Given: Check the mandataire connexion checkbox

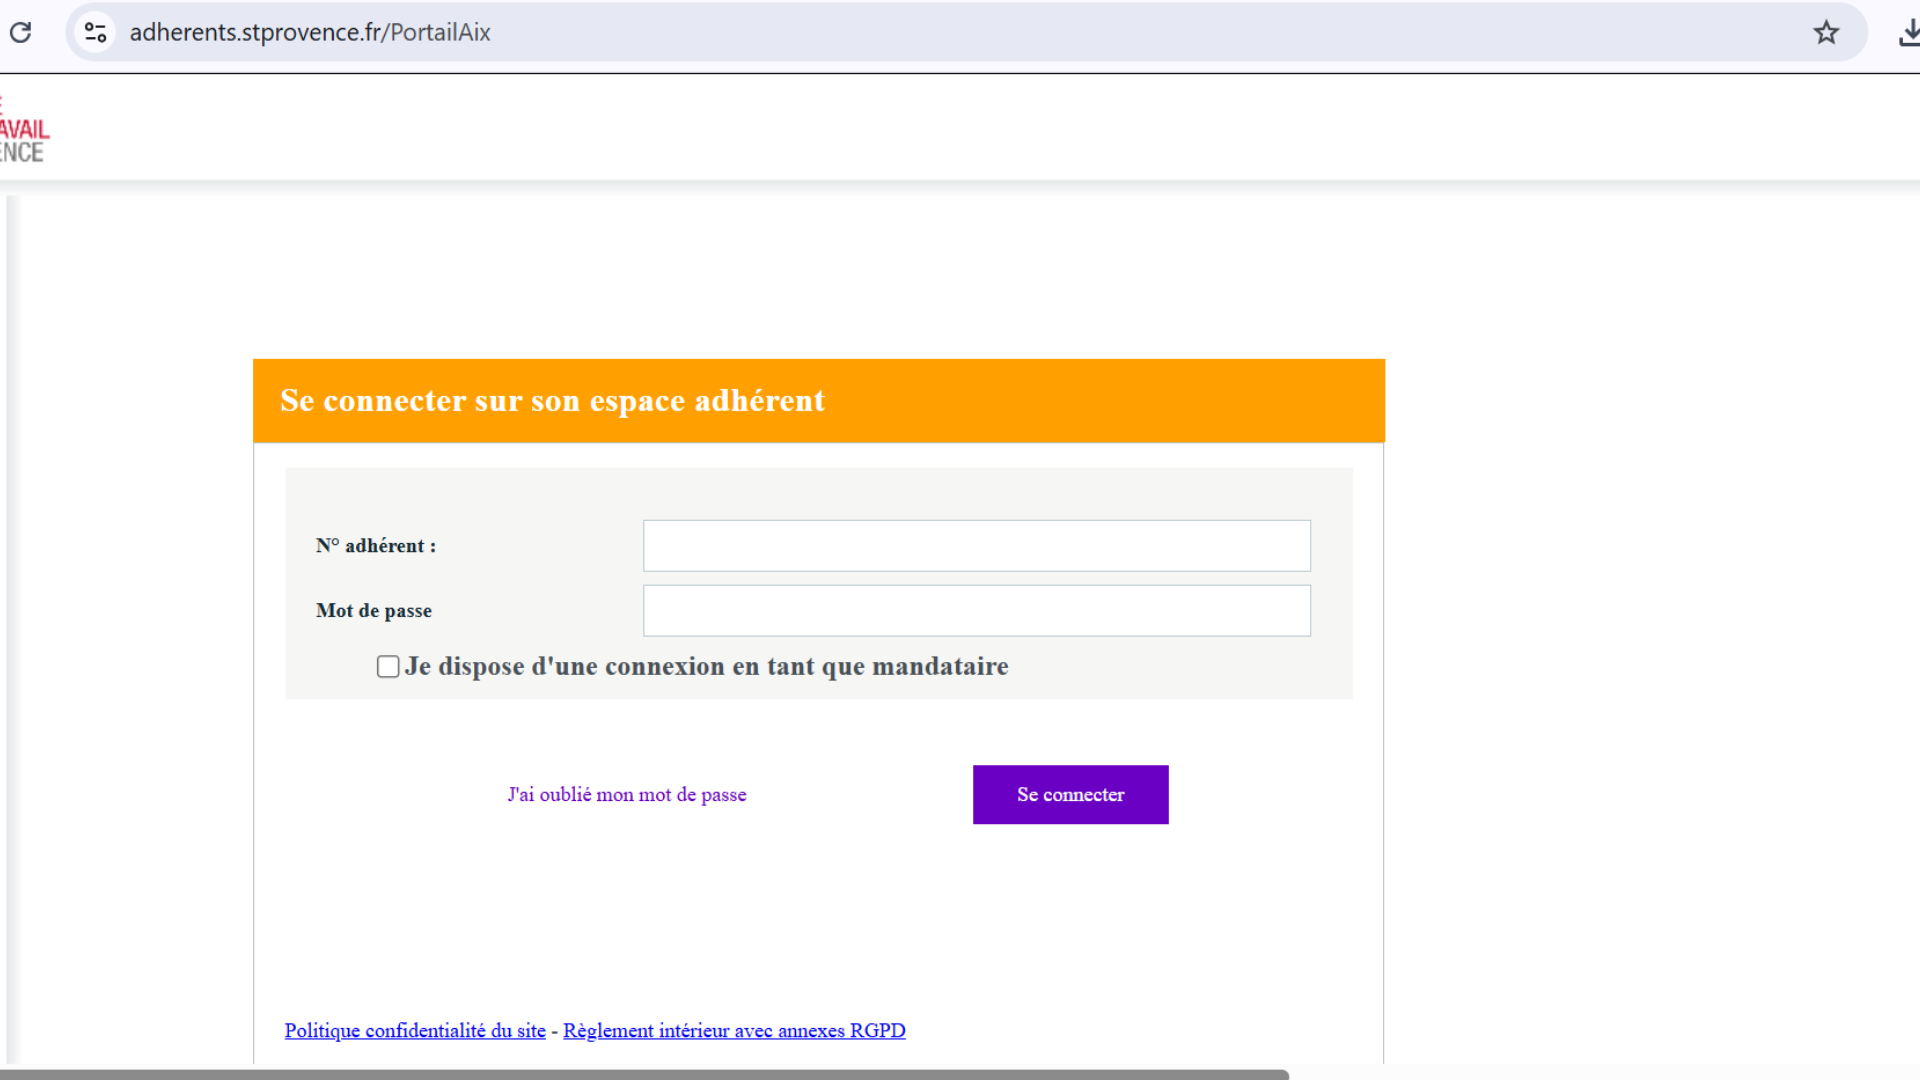Looking at the screenshot, I should pyautogui.click(x=388, y=666).
